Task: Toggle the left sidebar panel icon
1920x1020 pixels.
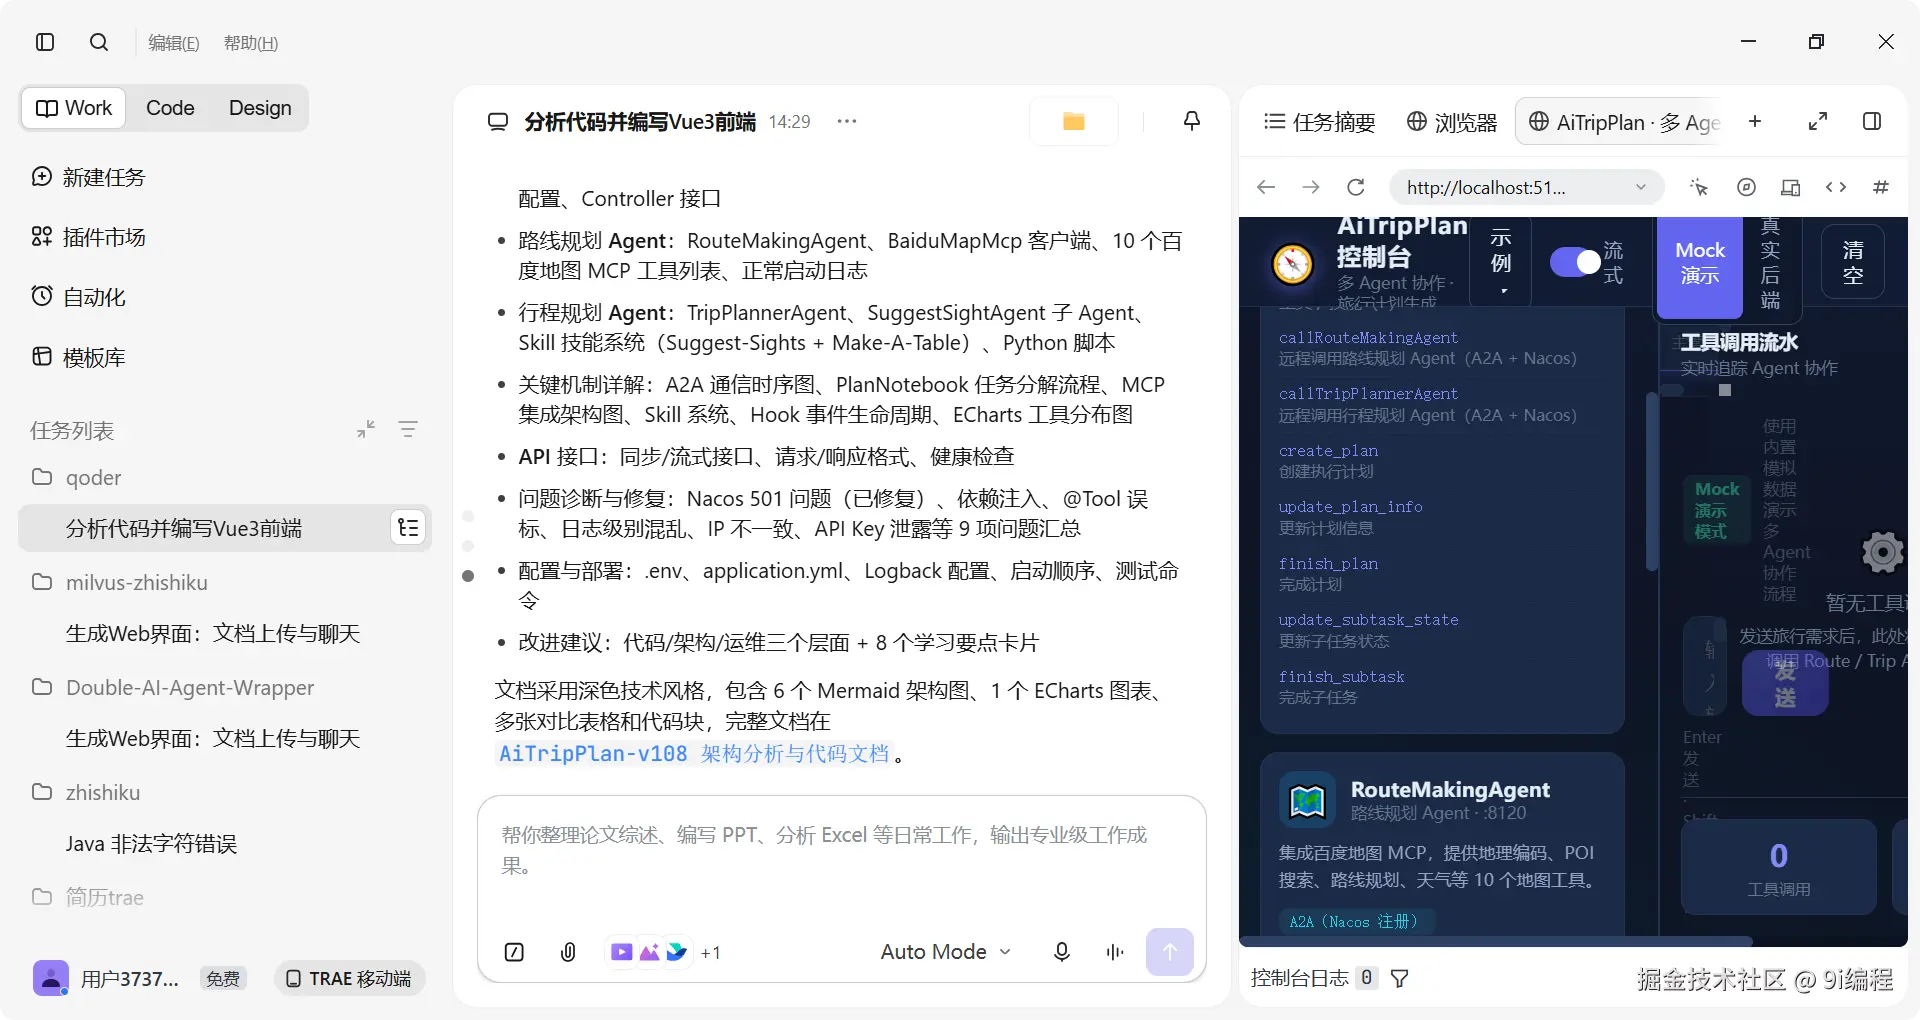Action: (x=45, y=42)
